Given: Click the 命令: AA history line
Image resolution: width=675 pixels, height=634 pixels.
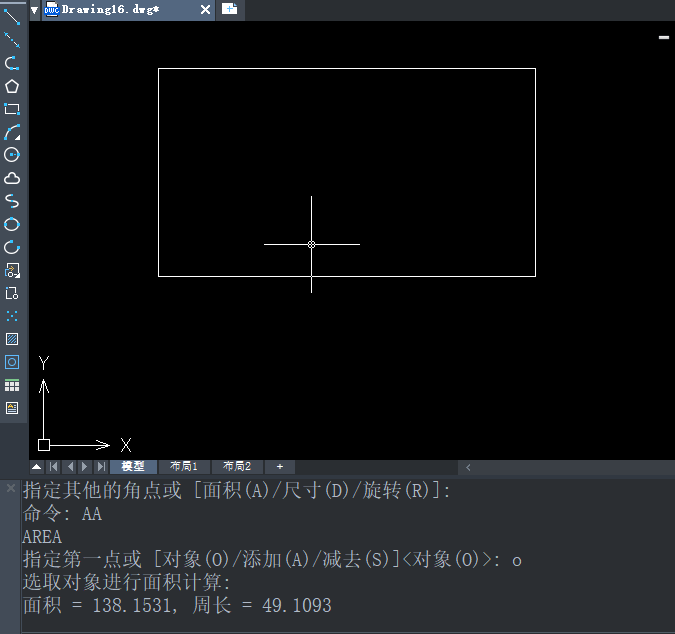Looking at the screenshot, I should coord(62,514).
